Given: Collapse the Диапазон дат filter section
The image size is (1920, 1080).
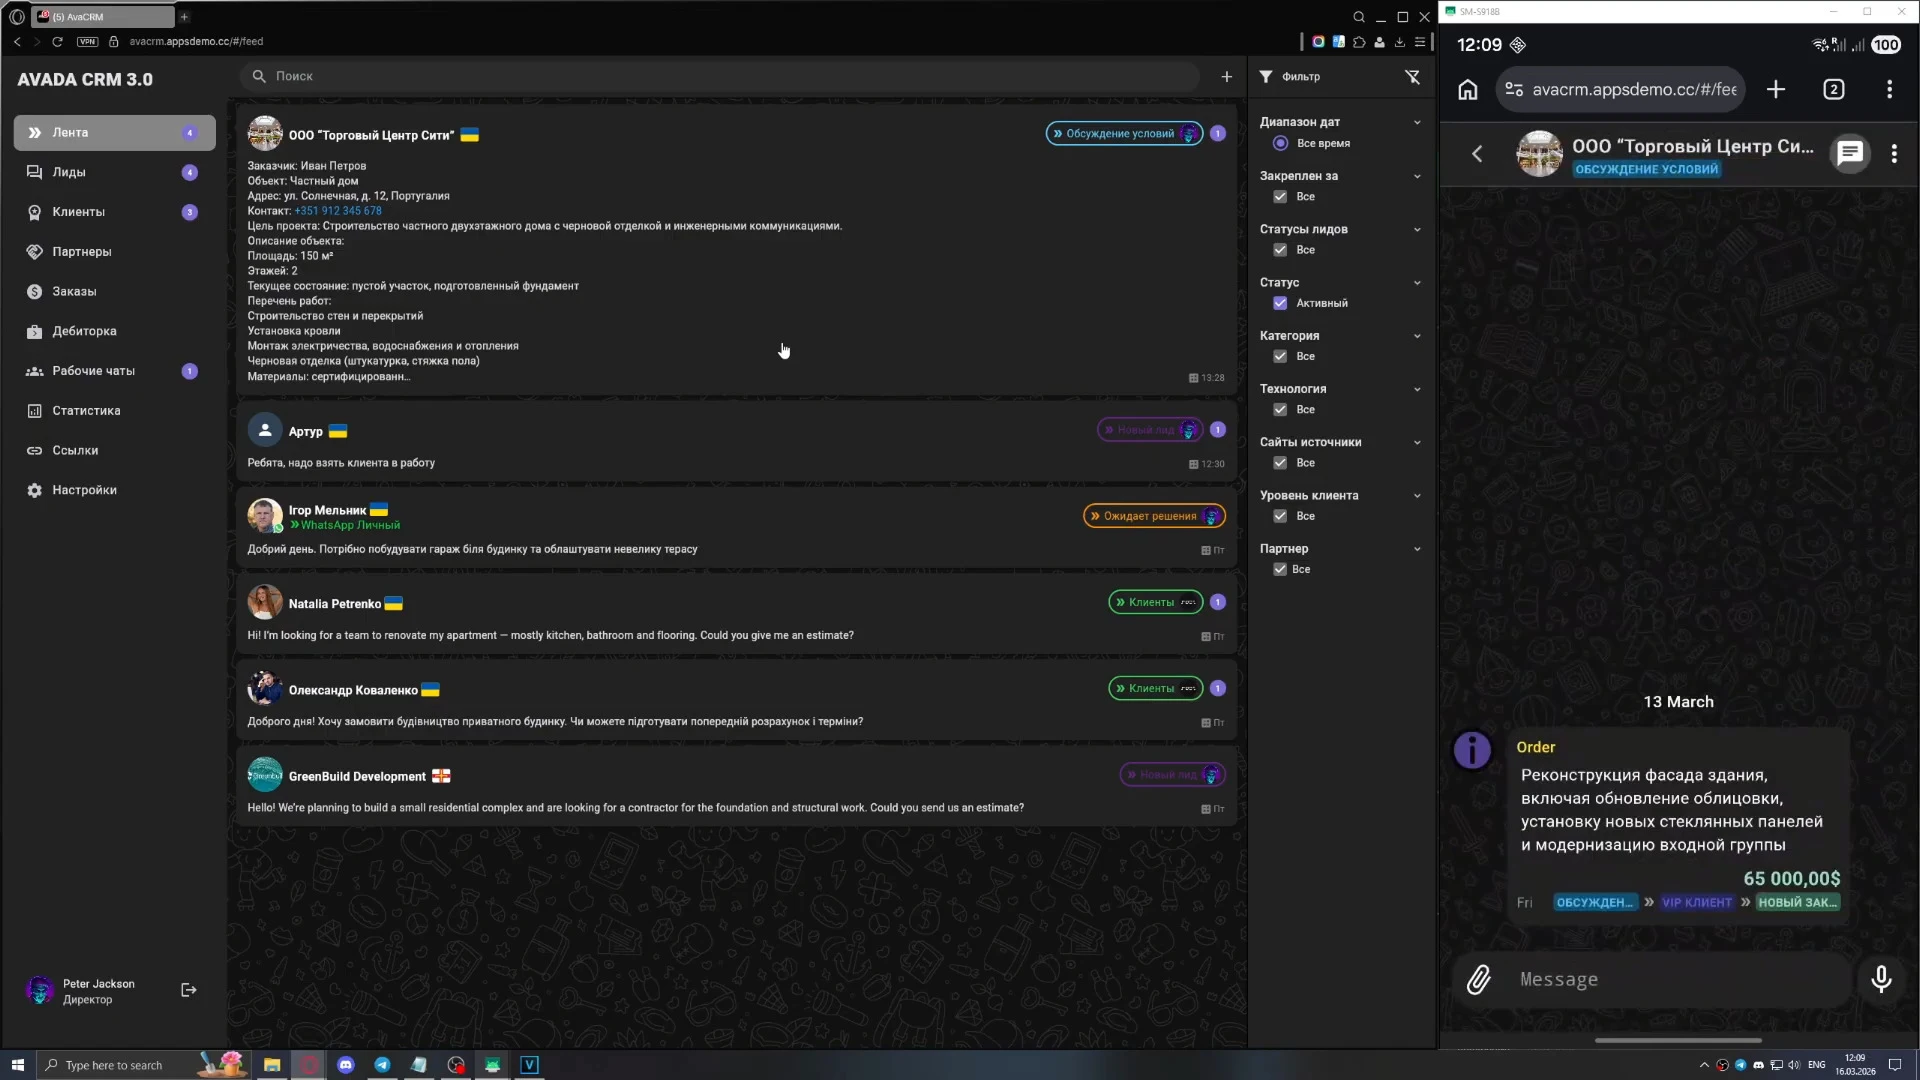Looking at the screenshot, I should [1416, 122].
